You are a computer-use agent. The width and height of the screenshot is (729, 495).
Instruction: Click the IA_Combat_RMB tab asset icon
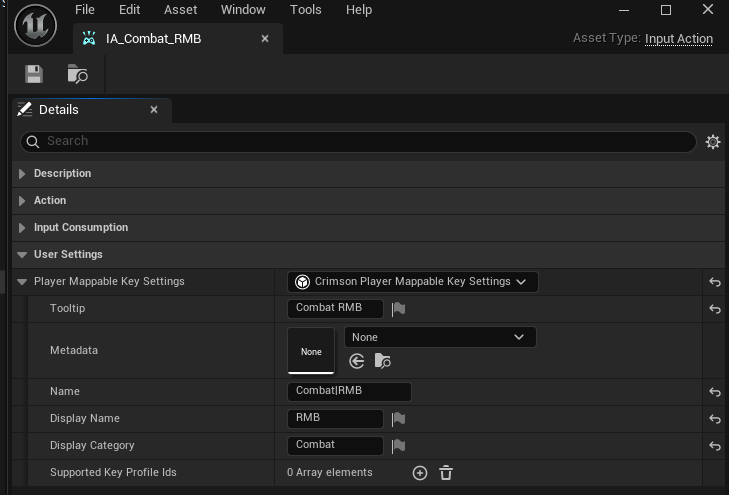[89, 38]
